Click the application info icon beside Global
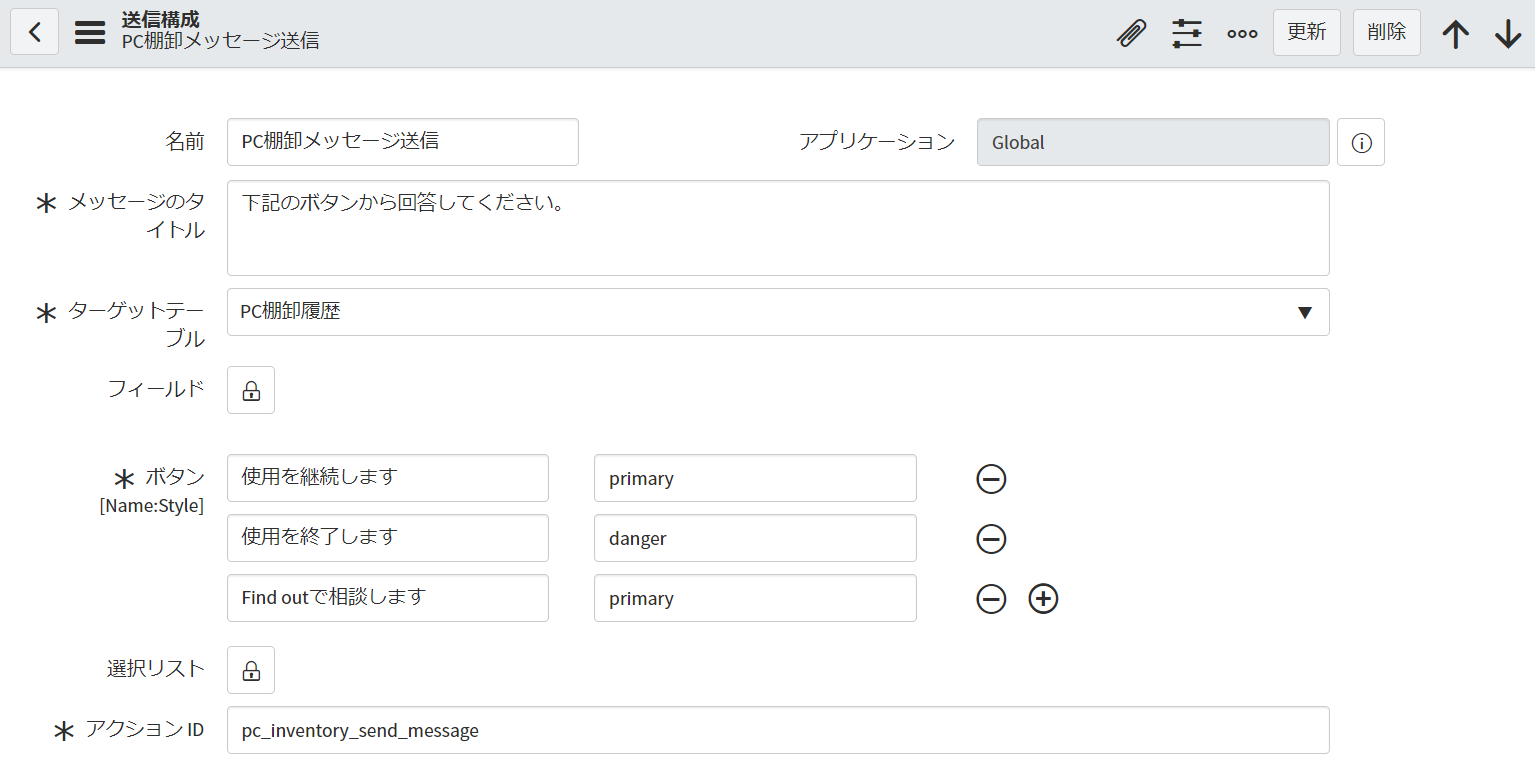1535x764 pixels. [x=1361, y=142]
